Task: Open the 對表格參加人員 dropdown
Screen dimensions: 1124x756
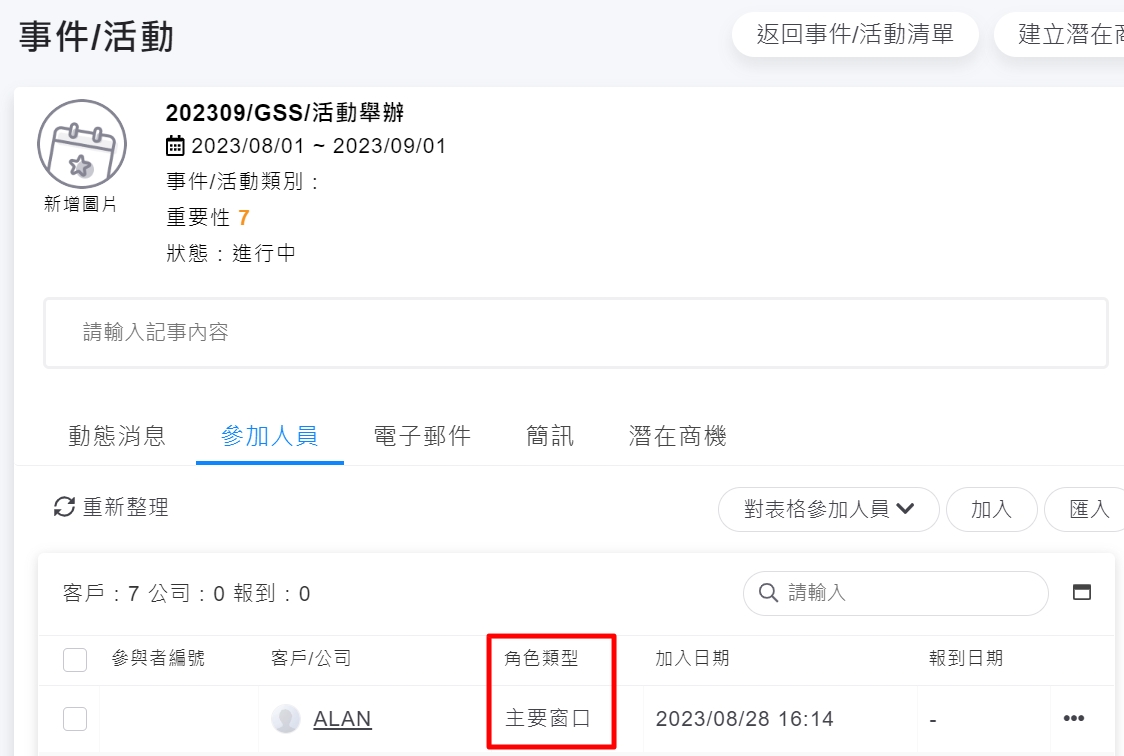Action: 829,509
